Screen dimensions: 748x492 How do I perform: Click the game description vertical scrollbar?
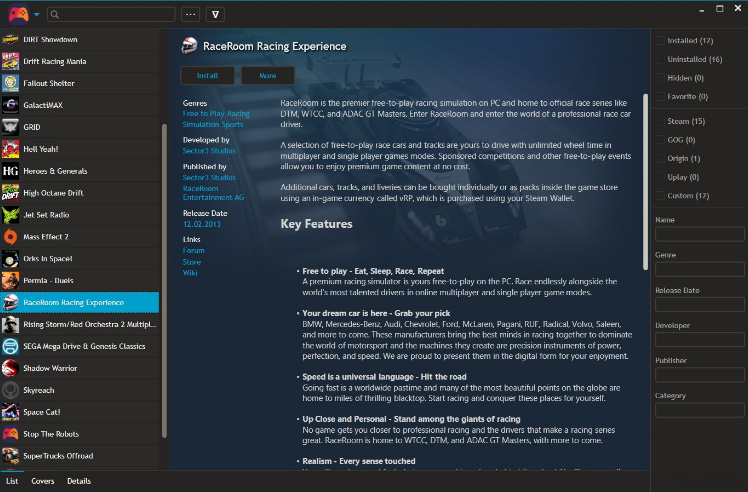pos(645,181)
